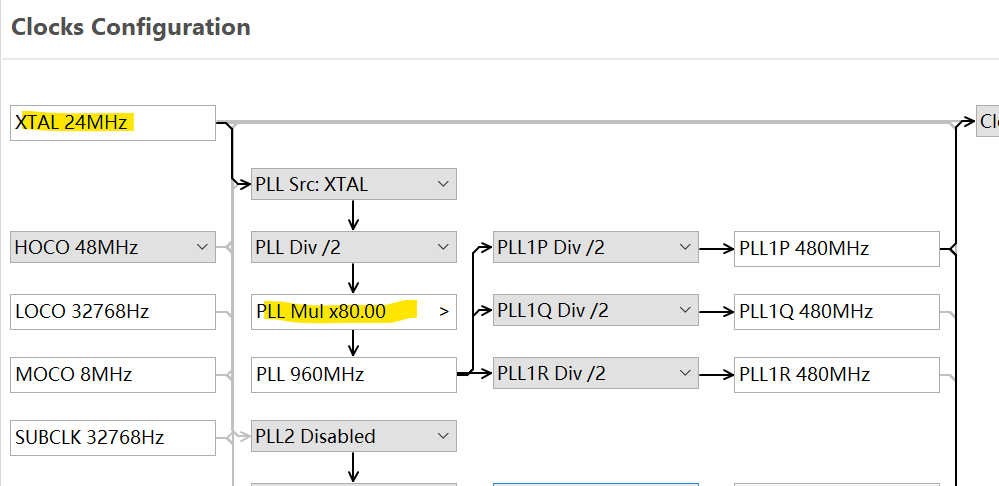Click the PLL Mul x80.00 field
The height and width of the screenshot is (486, 999).
(x=354, y=311)
